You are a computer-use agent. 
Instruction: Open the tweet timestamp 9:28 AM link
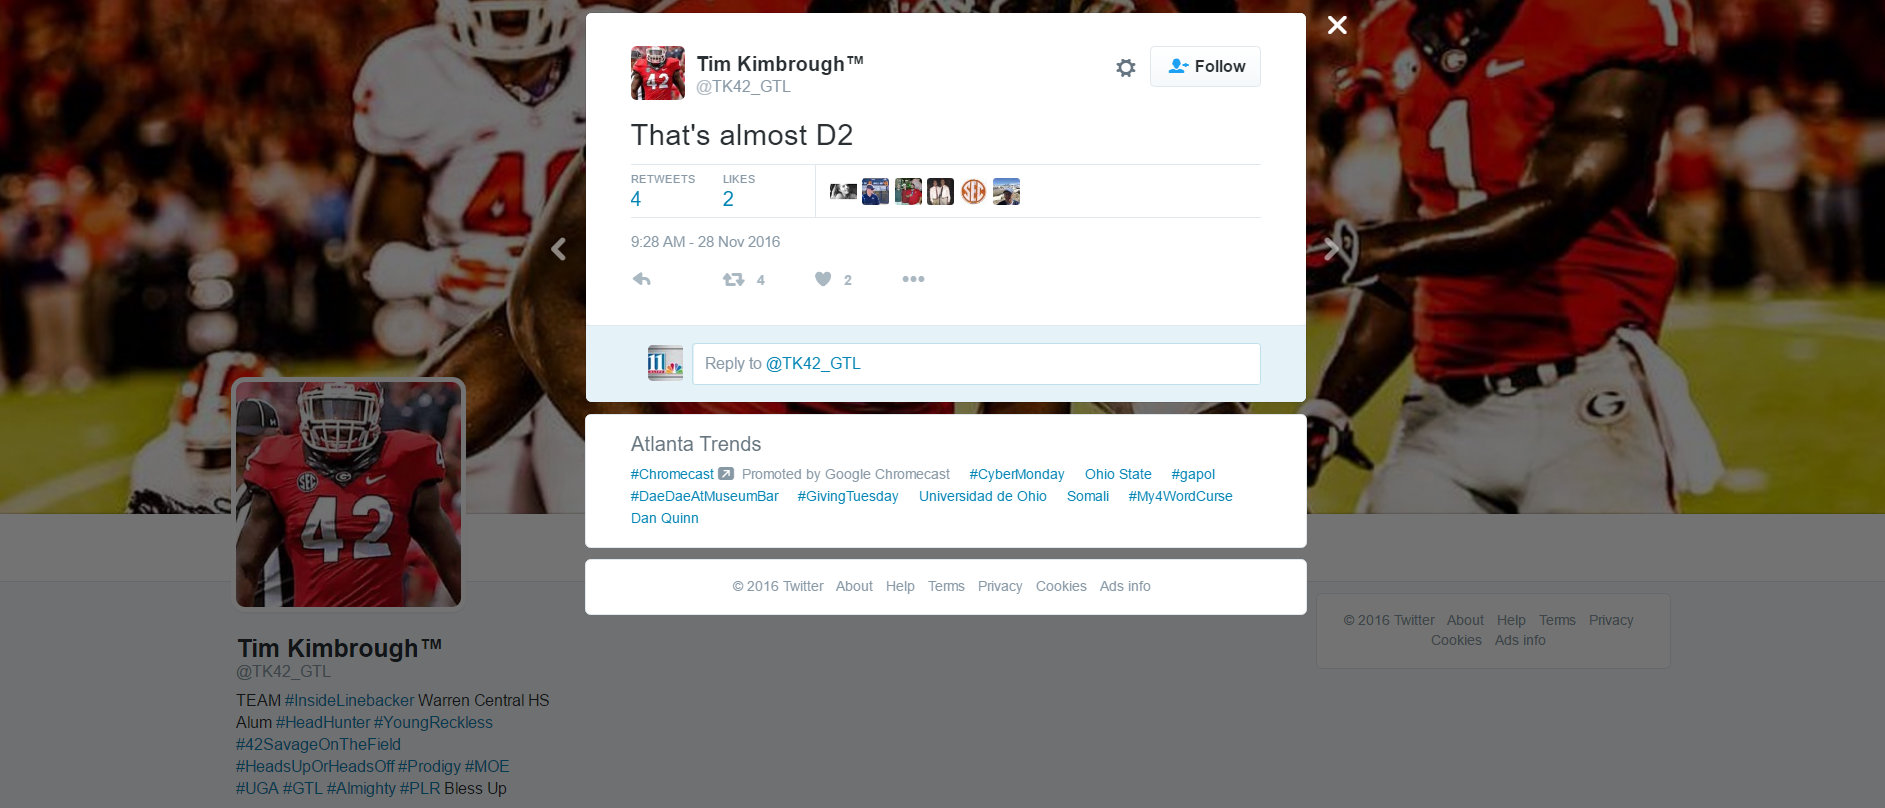coord(705,242)
